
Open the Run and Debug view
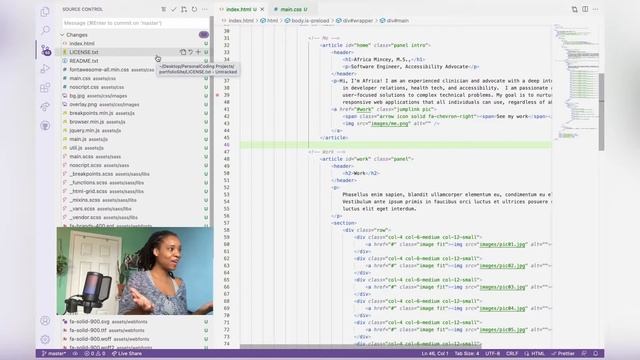[45, 69]
